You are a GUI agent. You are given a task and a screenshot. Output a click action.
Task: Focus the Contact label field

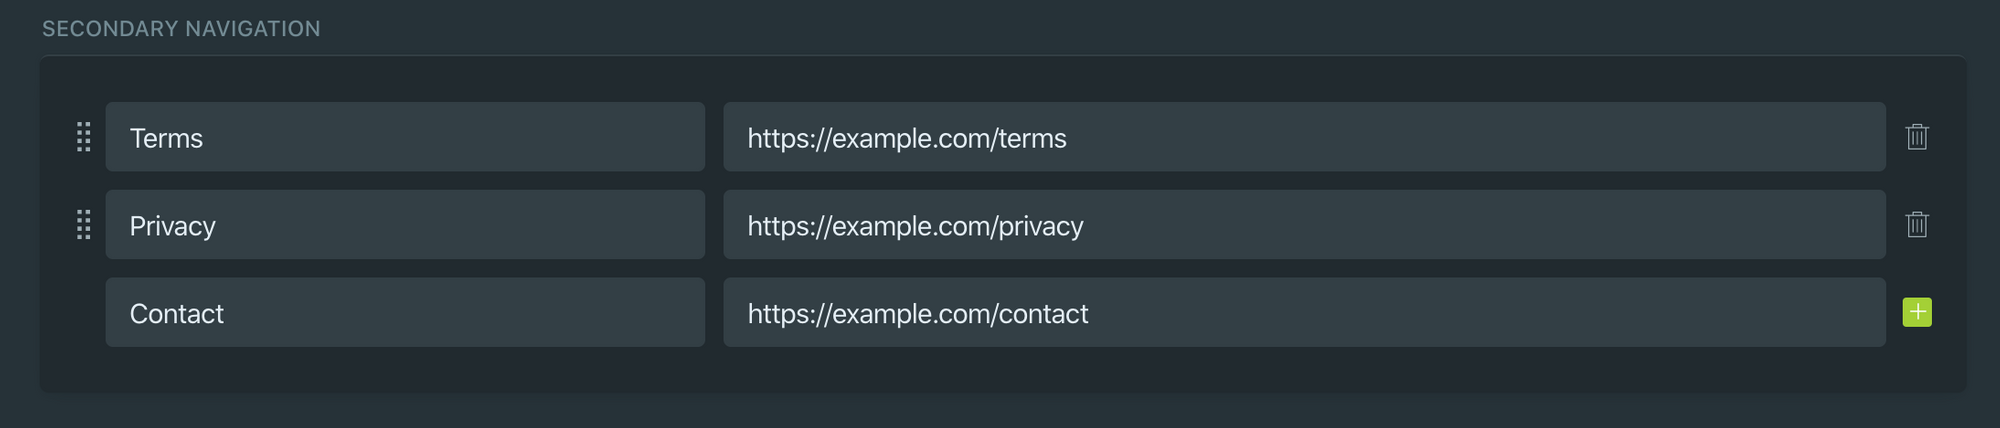tap(405, 313)
